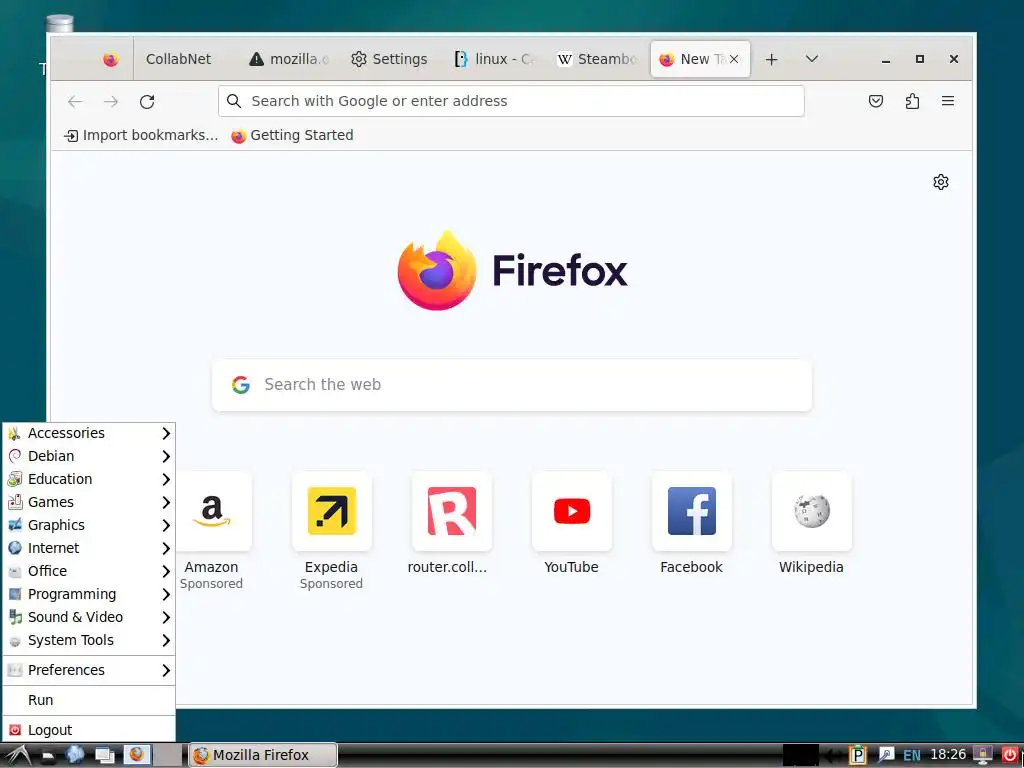Select Logout from the start menu

pos(89,730)
